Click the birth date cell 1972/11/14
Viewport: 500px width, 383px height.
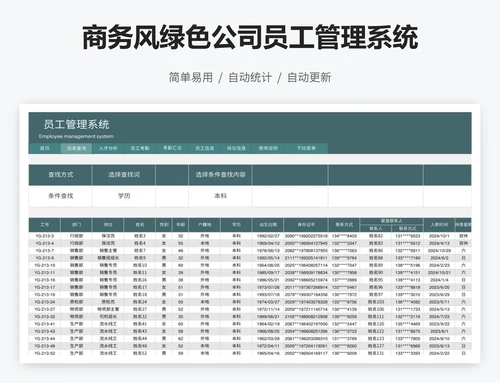pyautogui.click(x=268, y=309)
